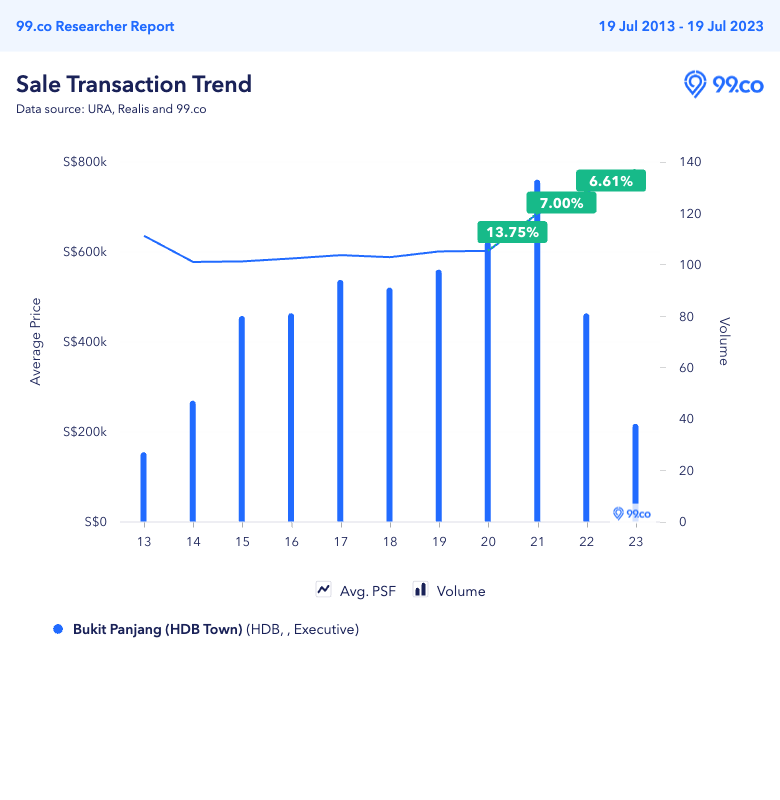Click the 60 volume axis label
Screen dimensions: 780x800
click(686, 367)
